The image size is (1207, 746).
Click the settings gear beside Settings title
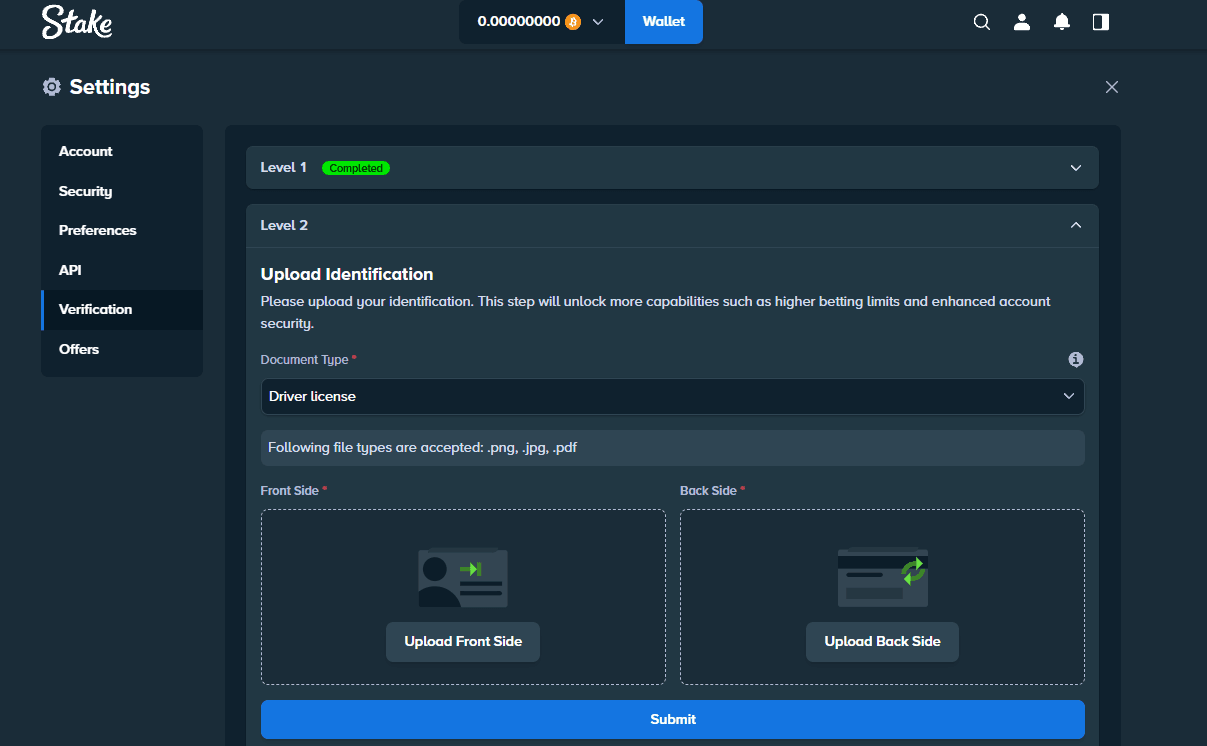[51, 87]
